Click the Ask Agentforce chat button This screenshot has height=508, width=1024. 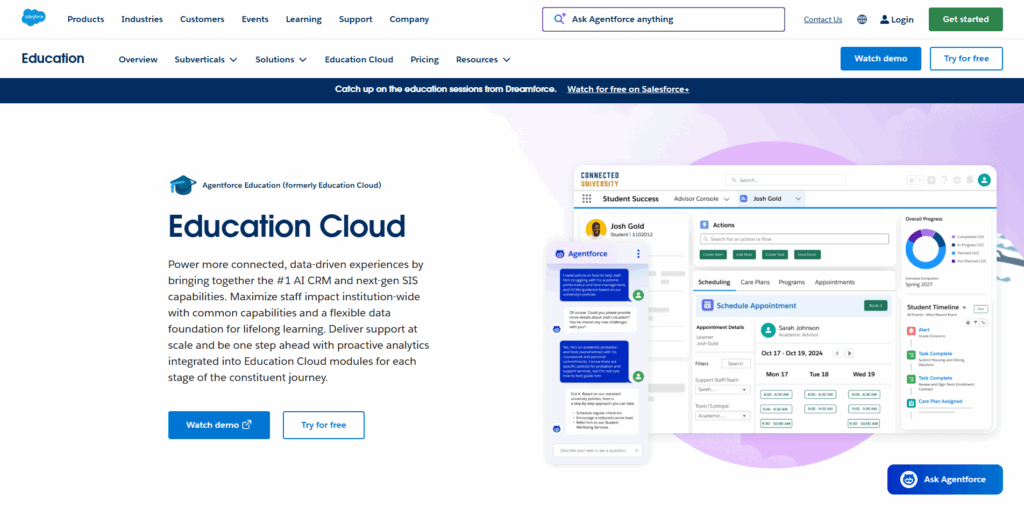[x=944, y=479]
